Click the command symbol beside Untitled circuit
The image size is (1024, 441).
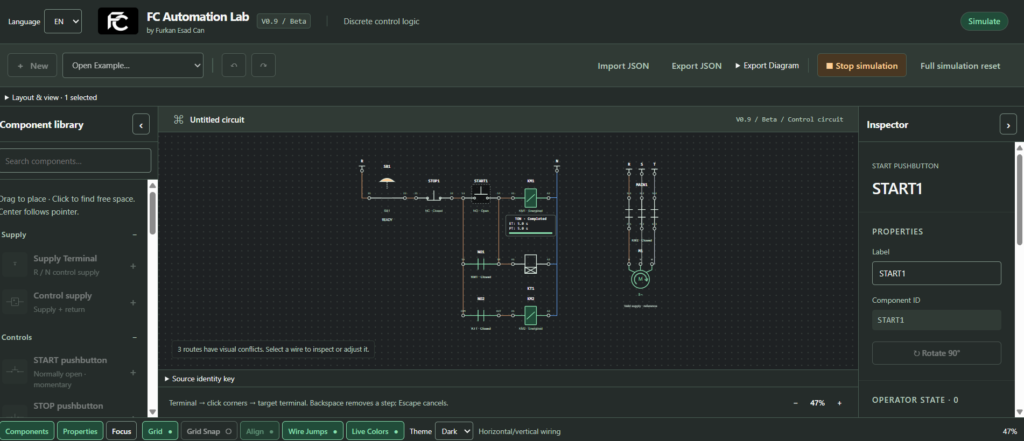[178, 120]
